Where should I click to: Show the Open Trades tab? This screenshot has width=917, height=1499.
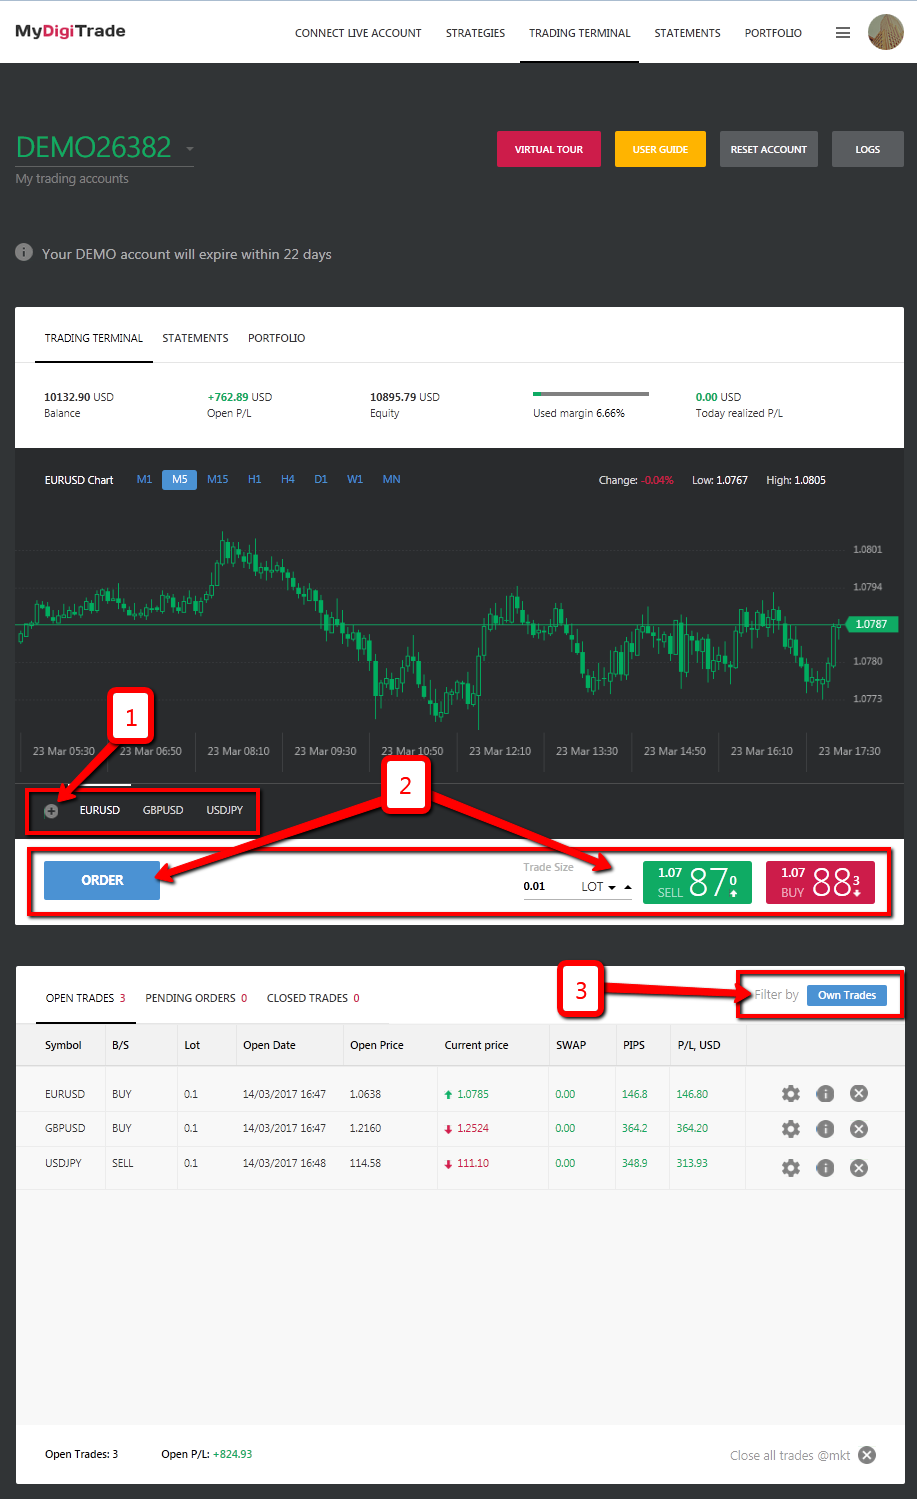click(86, 998)
